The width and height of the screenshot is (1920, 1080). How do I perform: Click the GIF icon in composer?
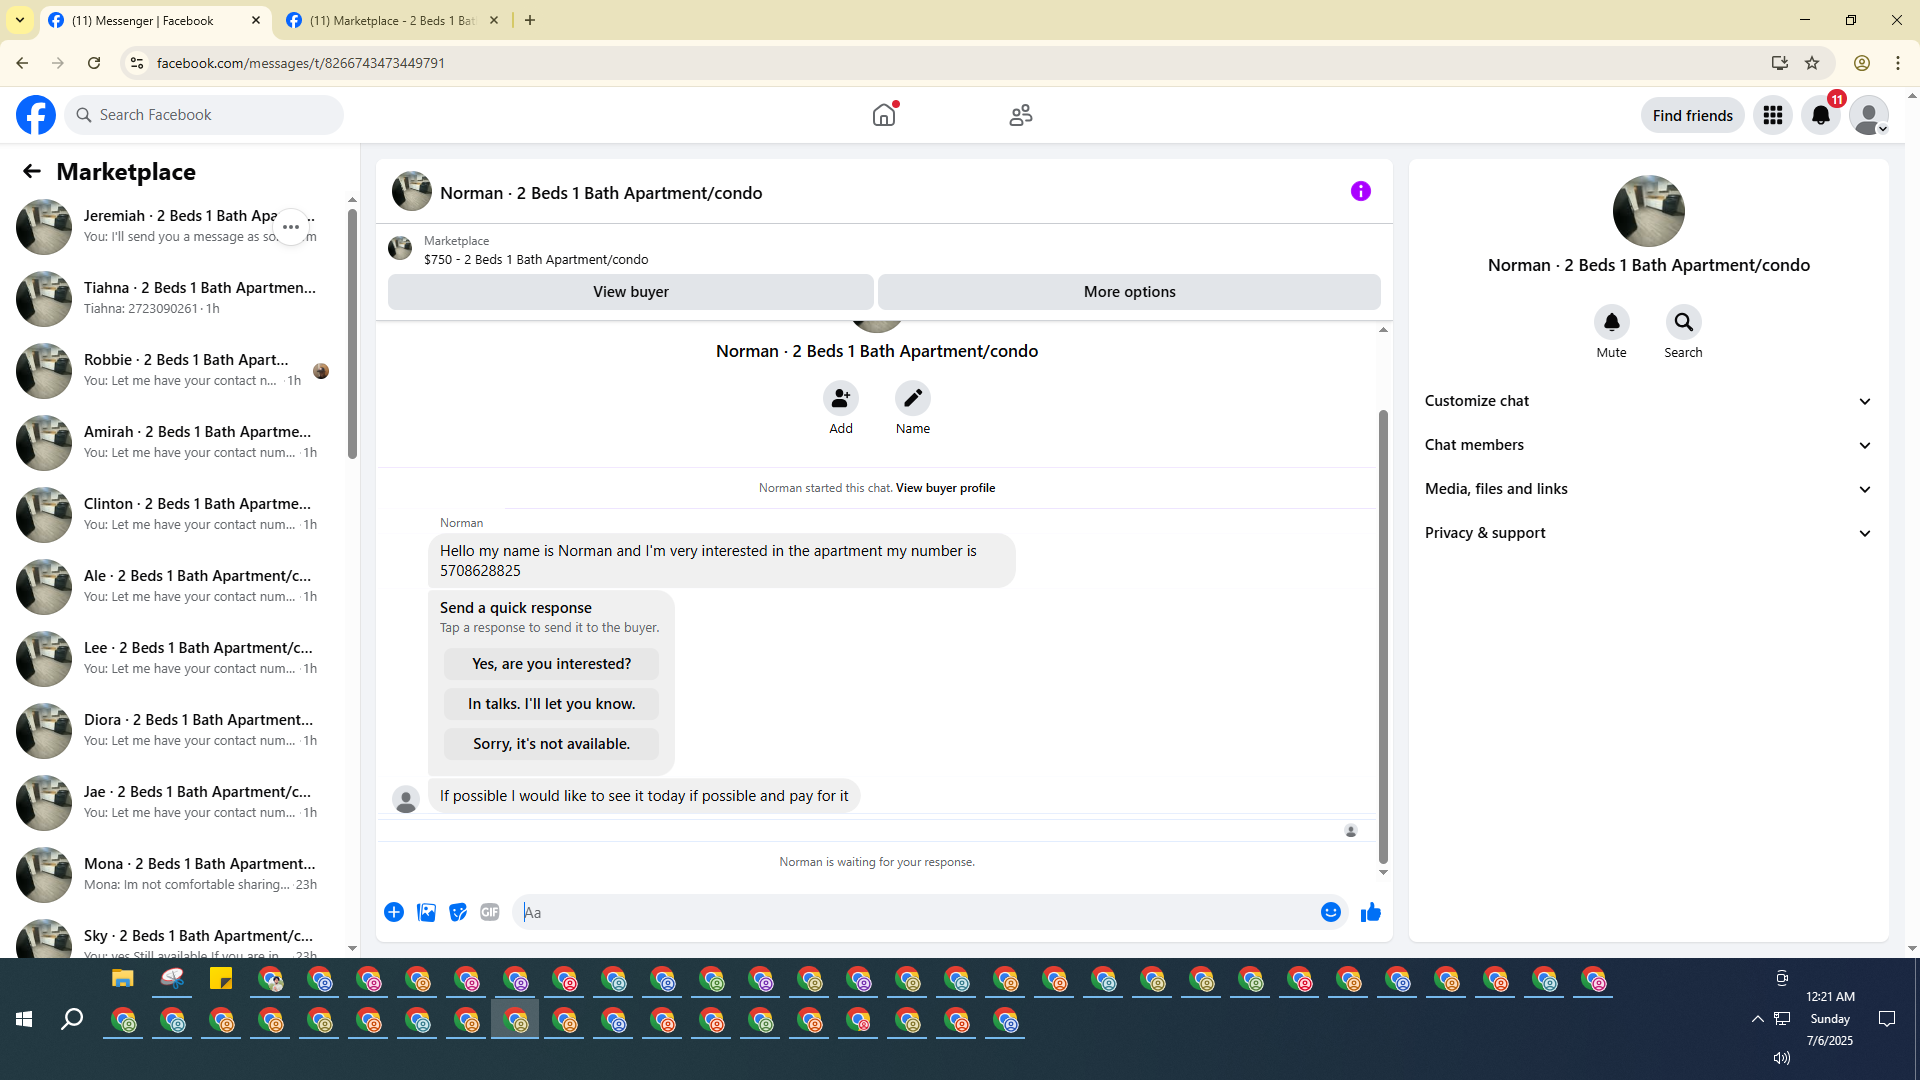489,912
